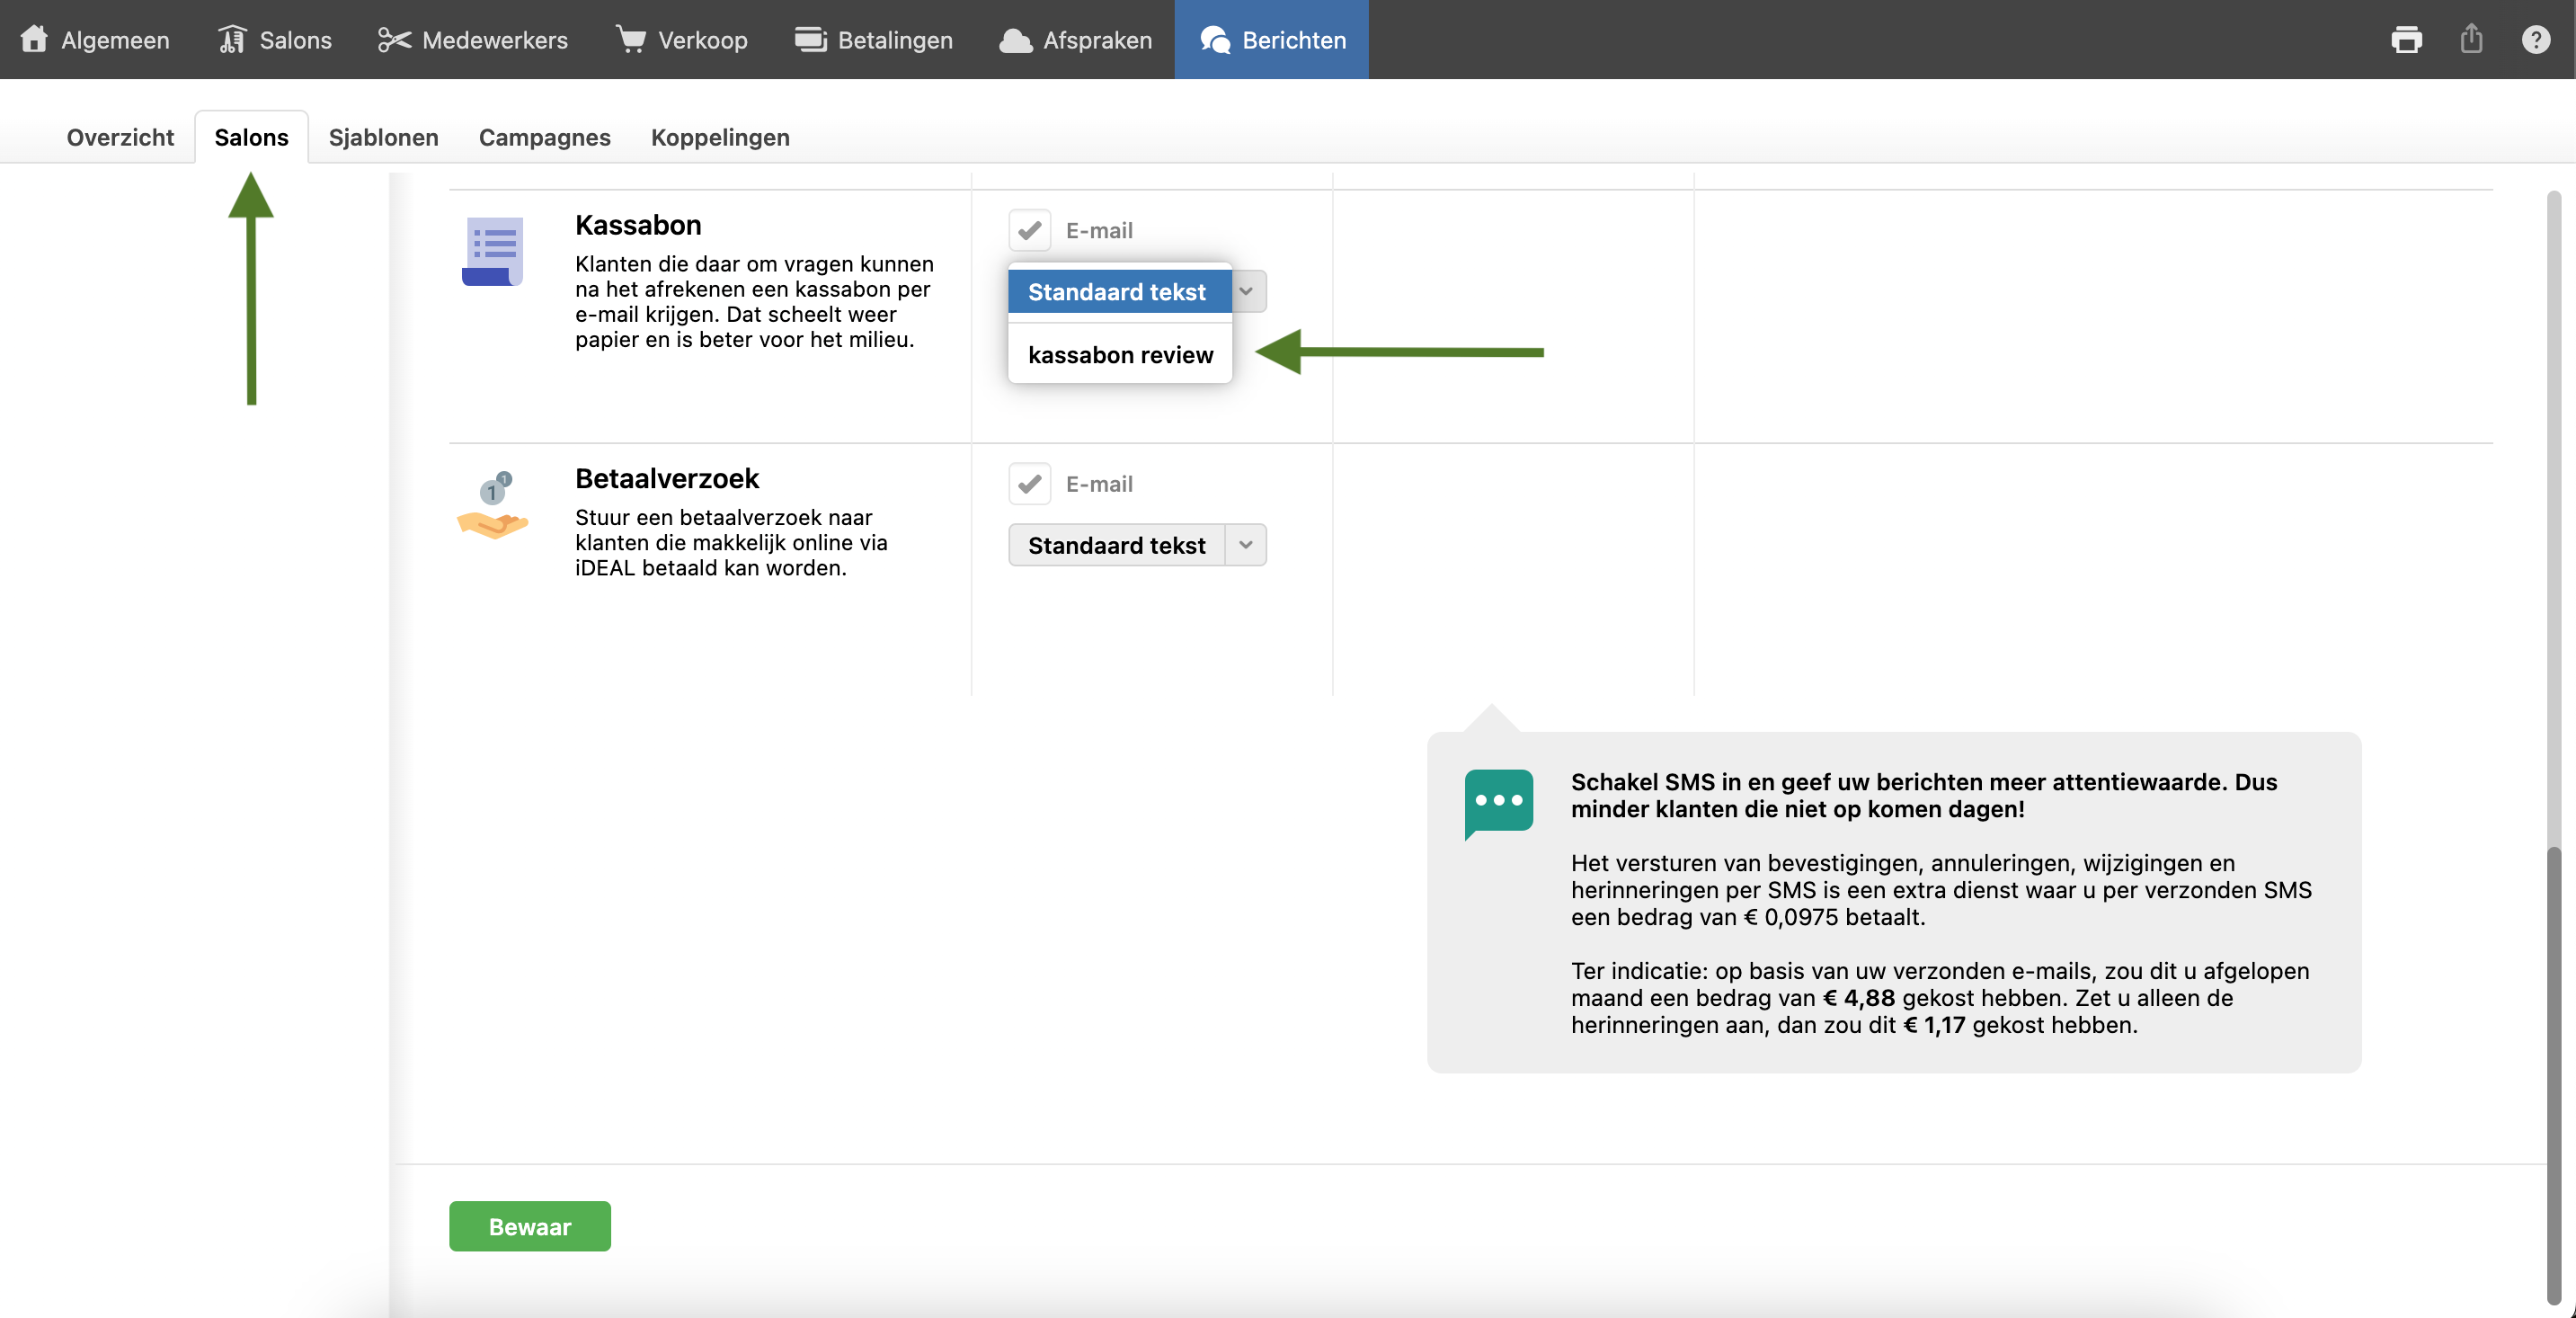The image size is (2576, 1318).
Task: Switch to the Sjablonen tab
Action: pyautogui.click(x=383, y=137)
